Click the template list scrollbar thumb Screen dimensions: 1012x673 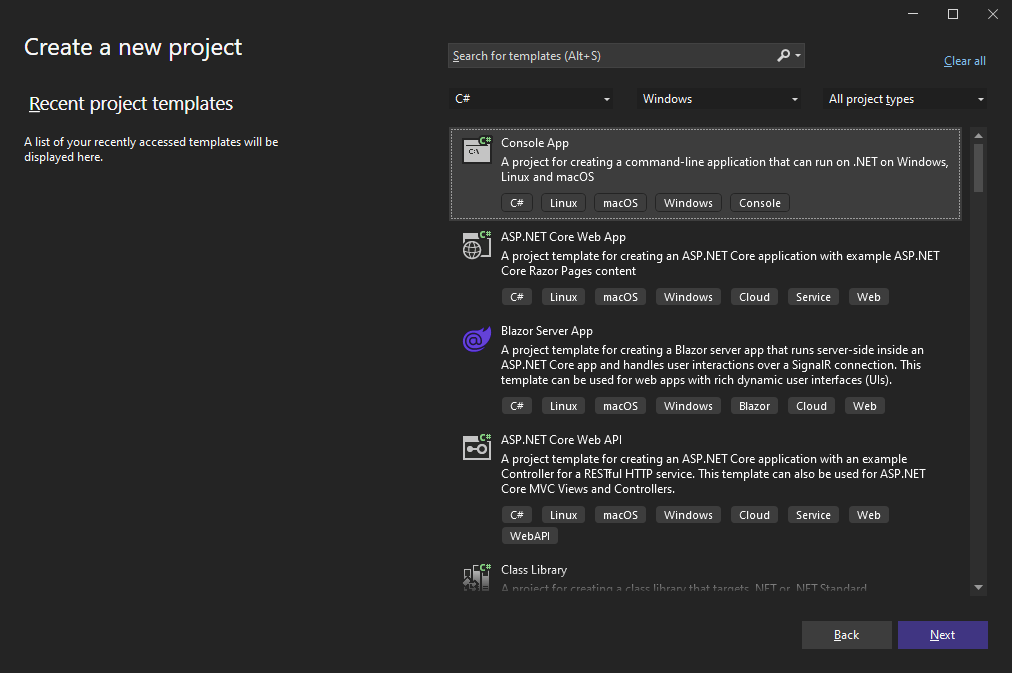click(978, 168)
